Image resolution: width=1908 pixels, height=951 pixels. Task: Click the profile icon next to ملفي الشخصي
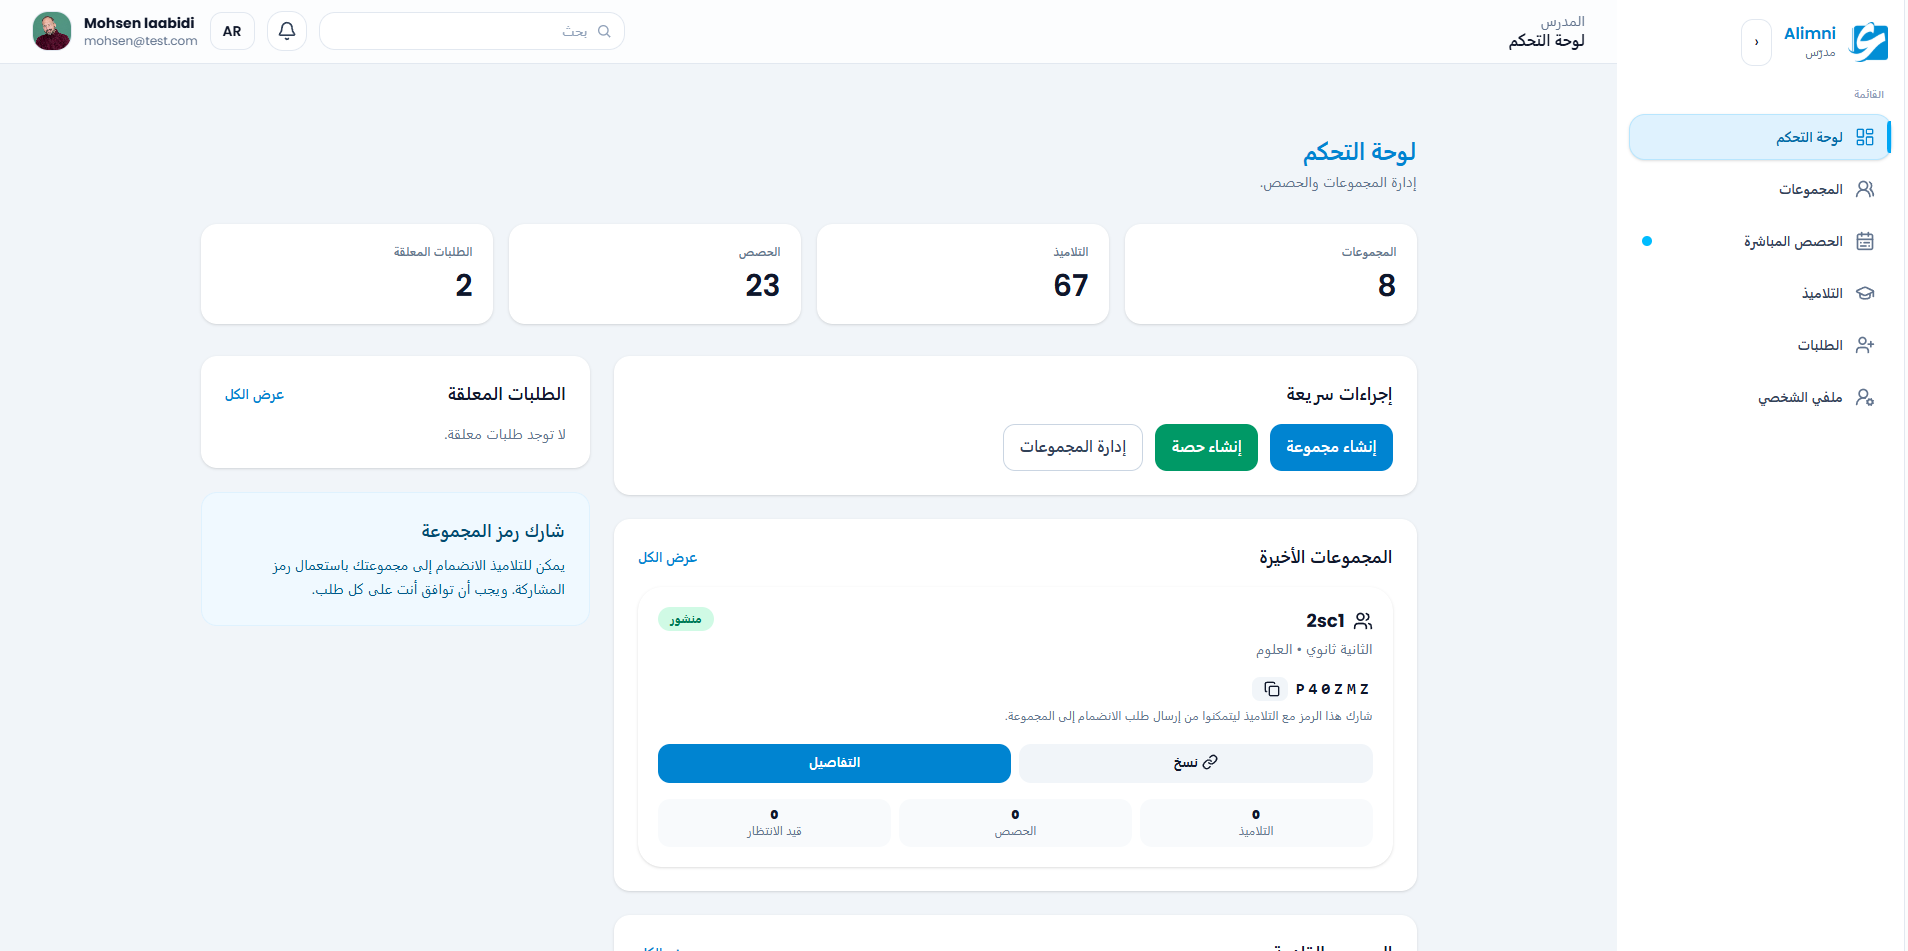click(1865, 397)
